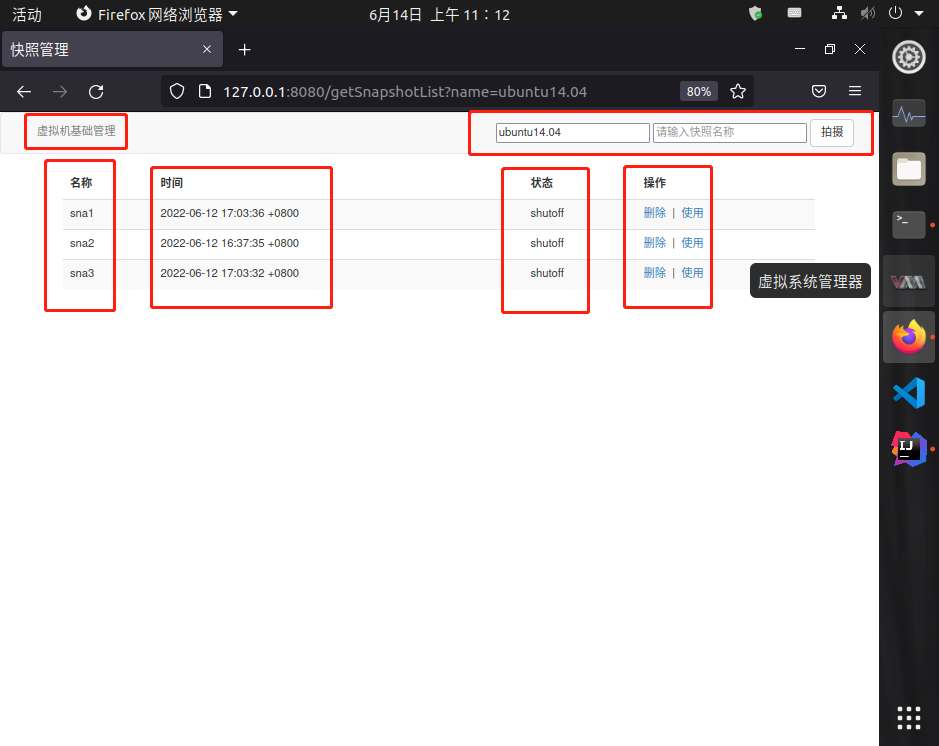The height and width of the screenshot is (746, 939).
Task: Open IntelliJ IDEA from the dock
Action: click(x=908, y=448)
